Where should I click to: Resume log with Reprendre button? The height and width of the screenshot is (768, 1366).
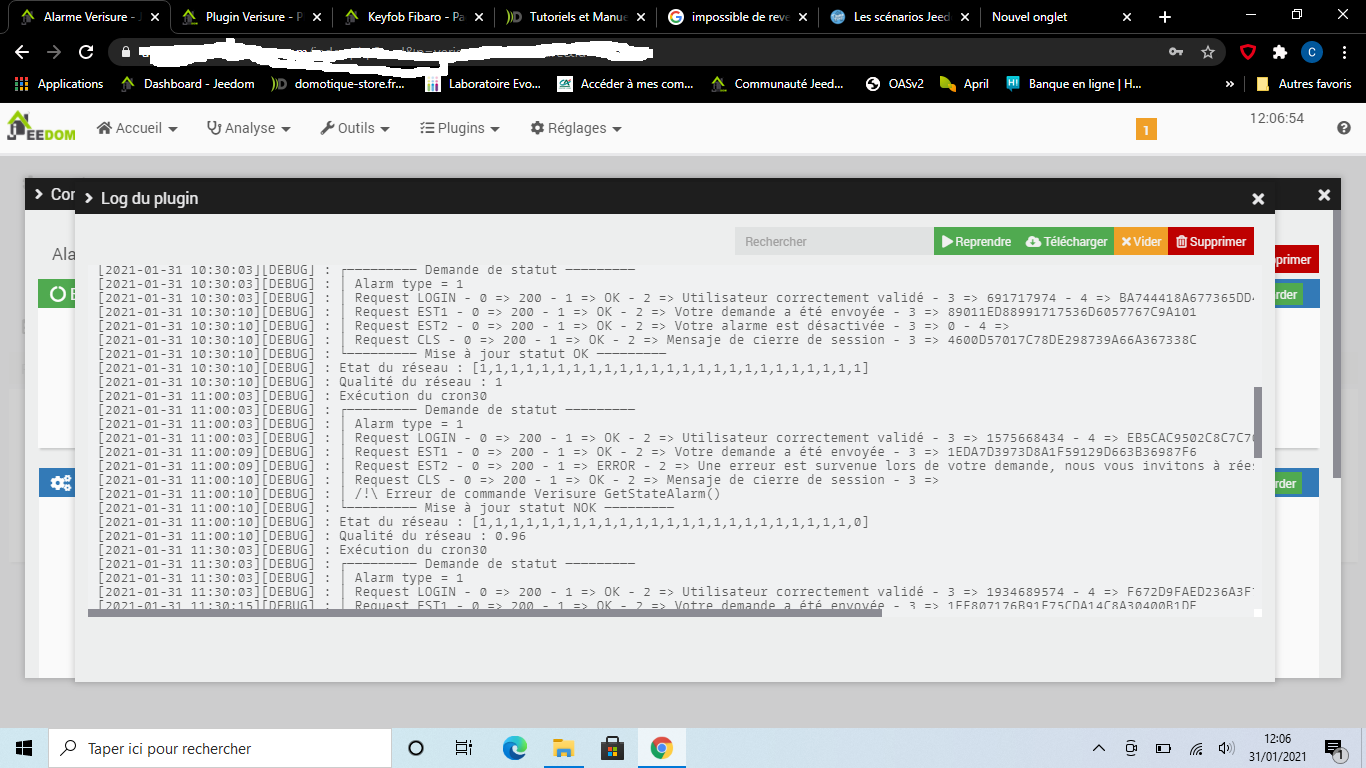976,241
